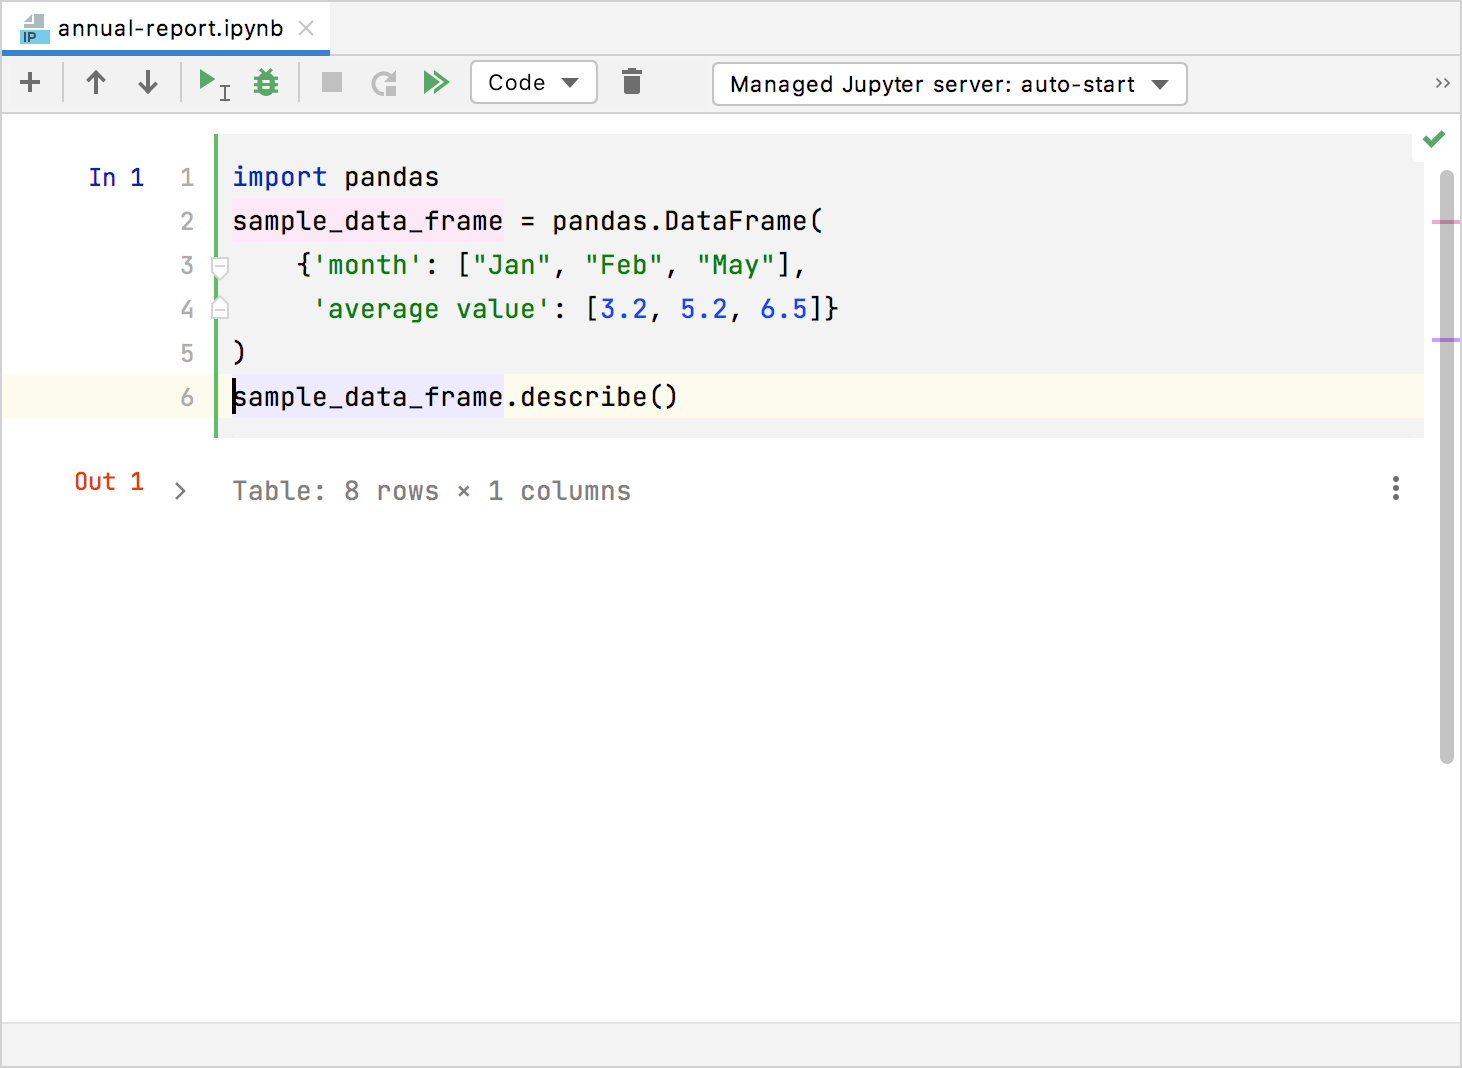Debug cell with the green bug icon
The image size is (1462, 1068).
click(266, 82)
